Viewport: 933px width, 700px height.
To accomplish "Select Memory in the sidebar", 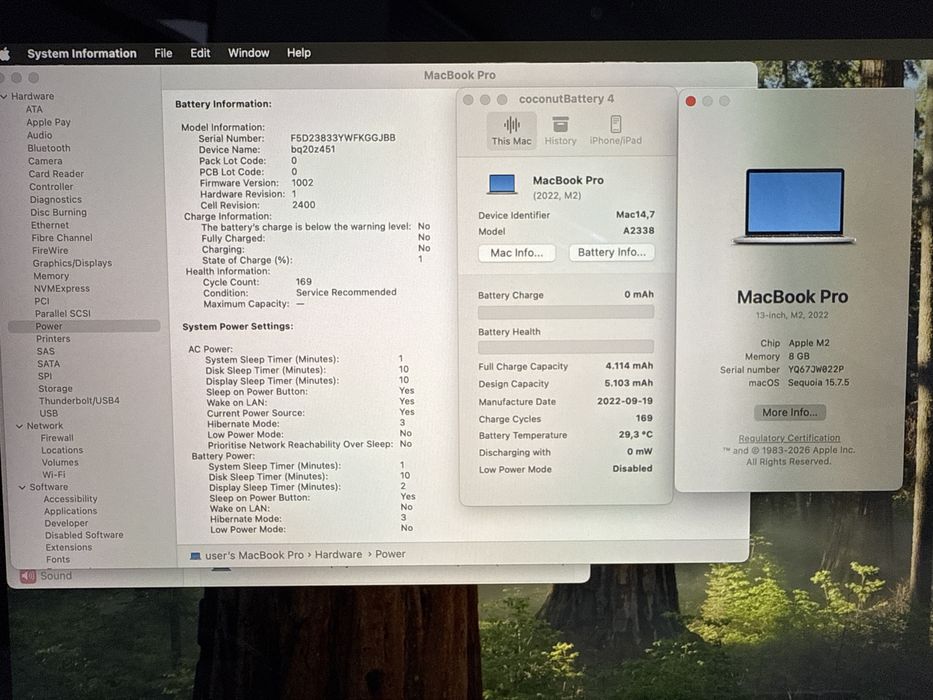I will pos(51,276).
